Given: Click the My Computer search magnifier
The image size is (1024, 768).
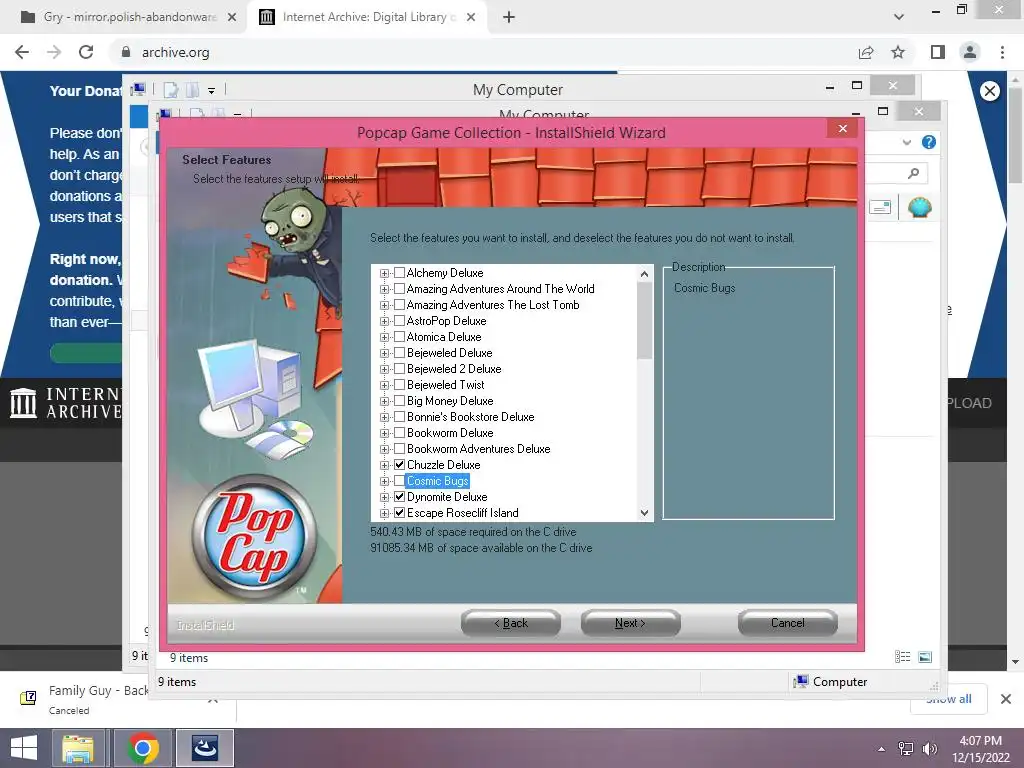Looking at the screenshot, I should pyautogui.click(x=913, y=173).
